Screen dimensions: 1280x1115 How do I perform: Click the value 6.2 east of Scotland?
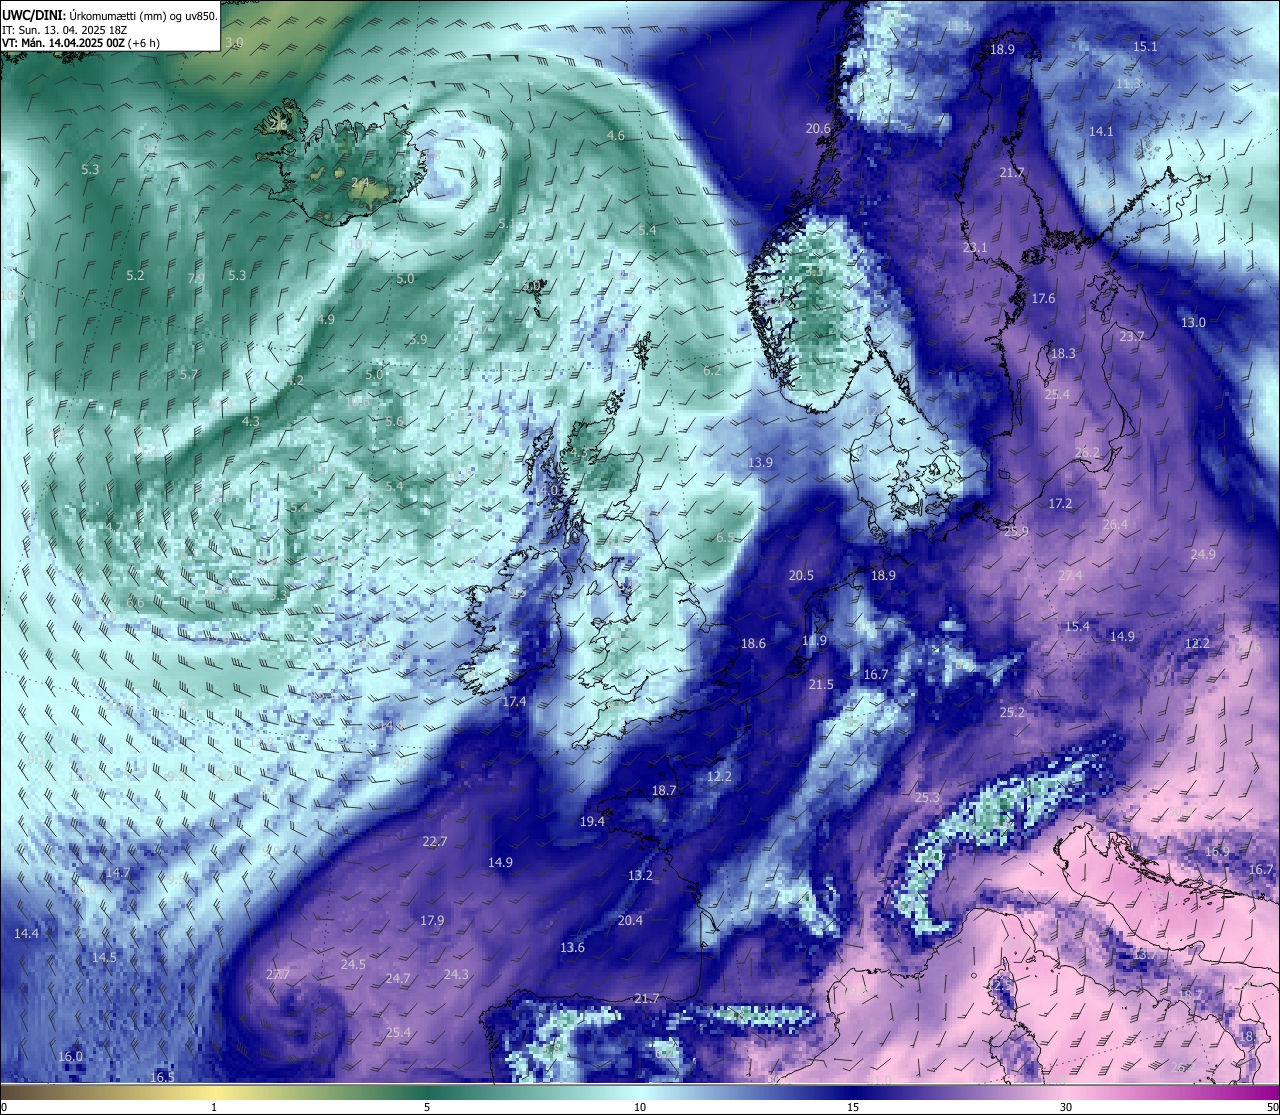tap(712, 371)
